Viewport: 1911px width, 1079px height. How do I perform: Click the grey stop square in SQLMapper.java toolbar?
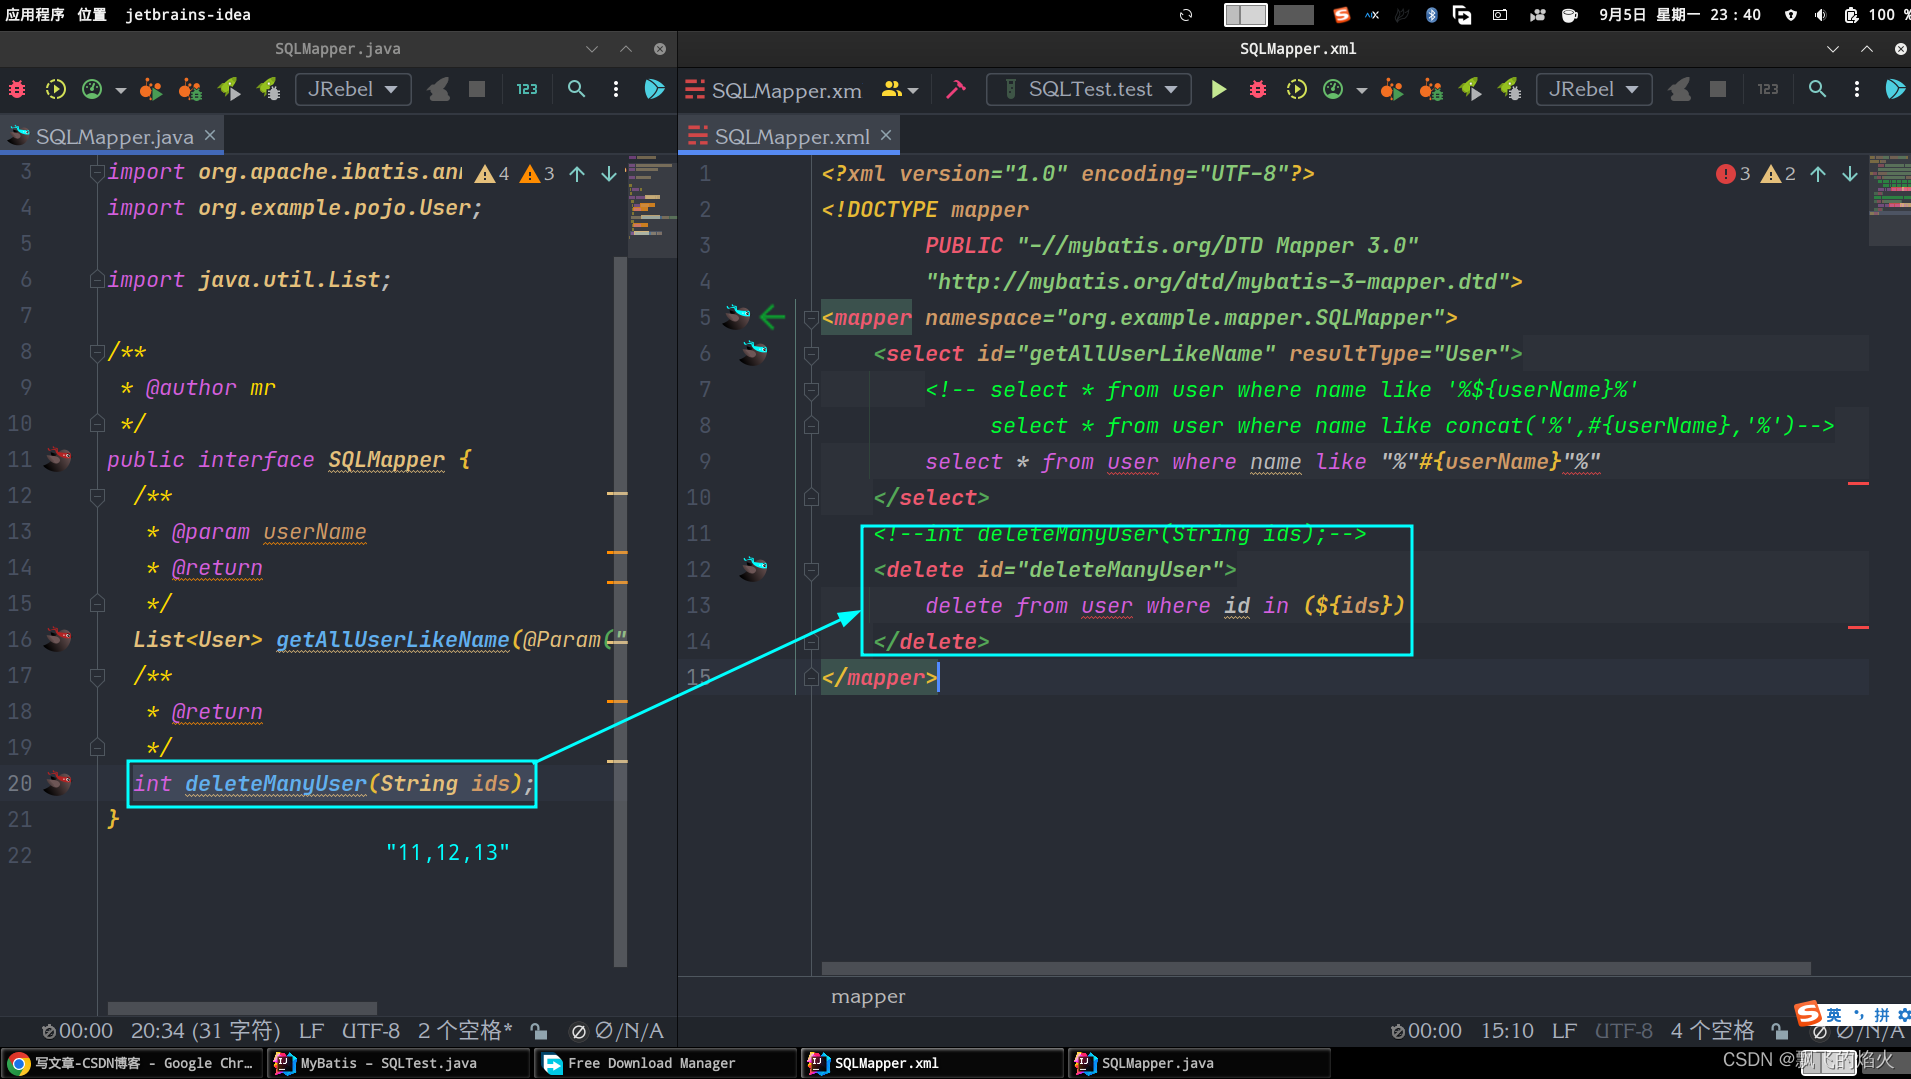pyautogui.click(x=477, y=89)
